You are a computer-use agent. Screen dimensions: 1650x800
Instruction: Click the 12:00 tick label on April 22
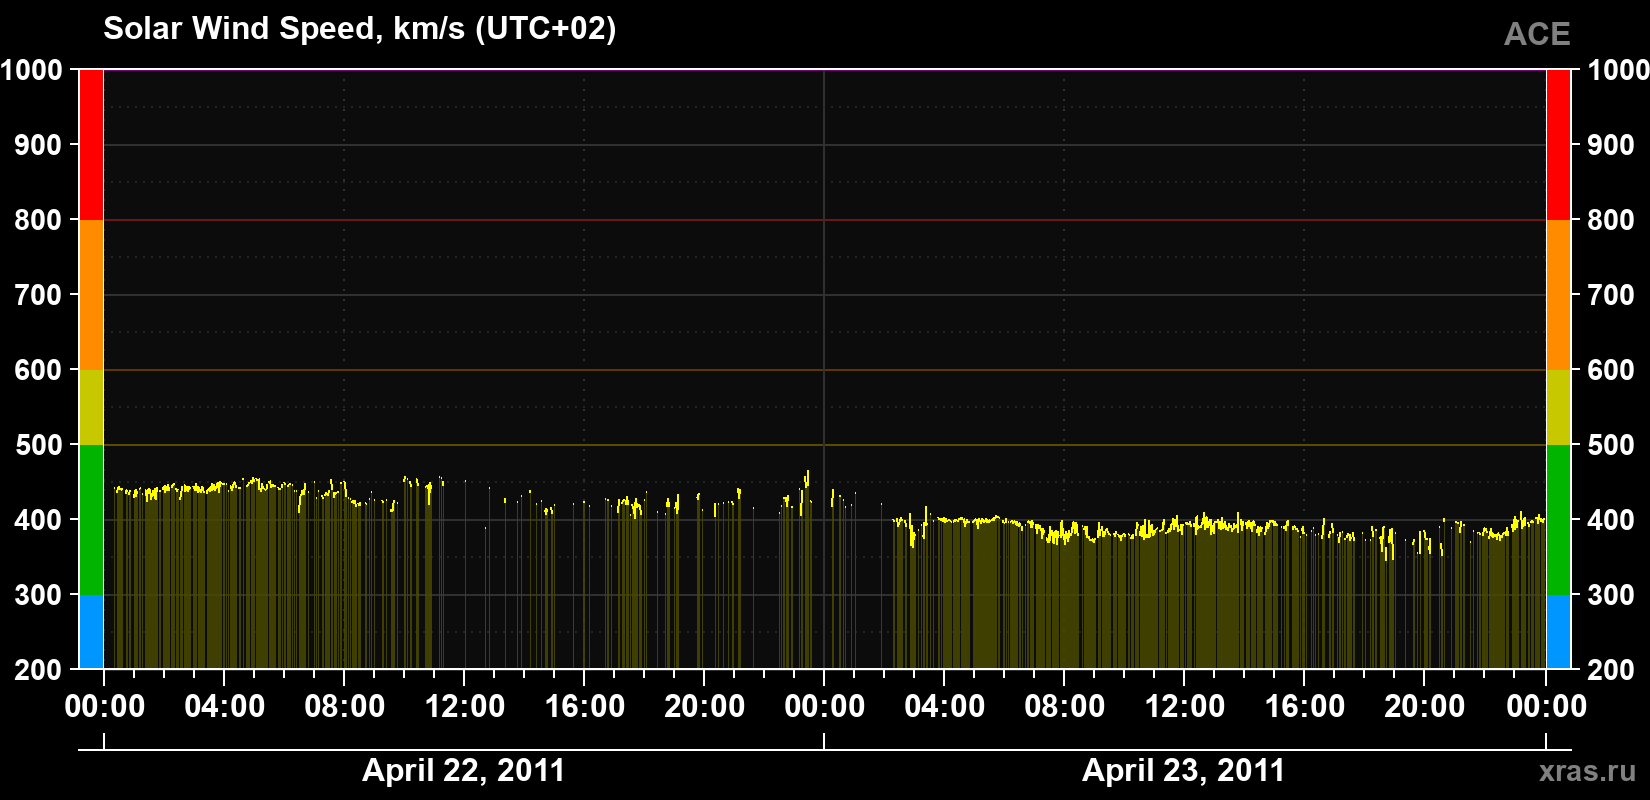(x=465, y=706)
